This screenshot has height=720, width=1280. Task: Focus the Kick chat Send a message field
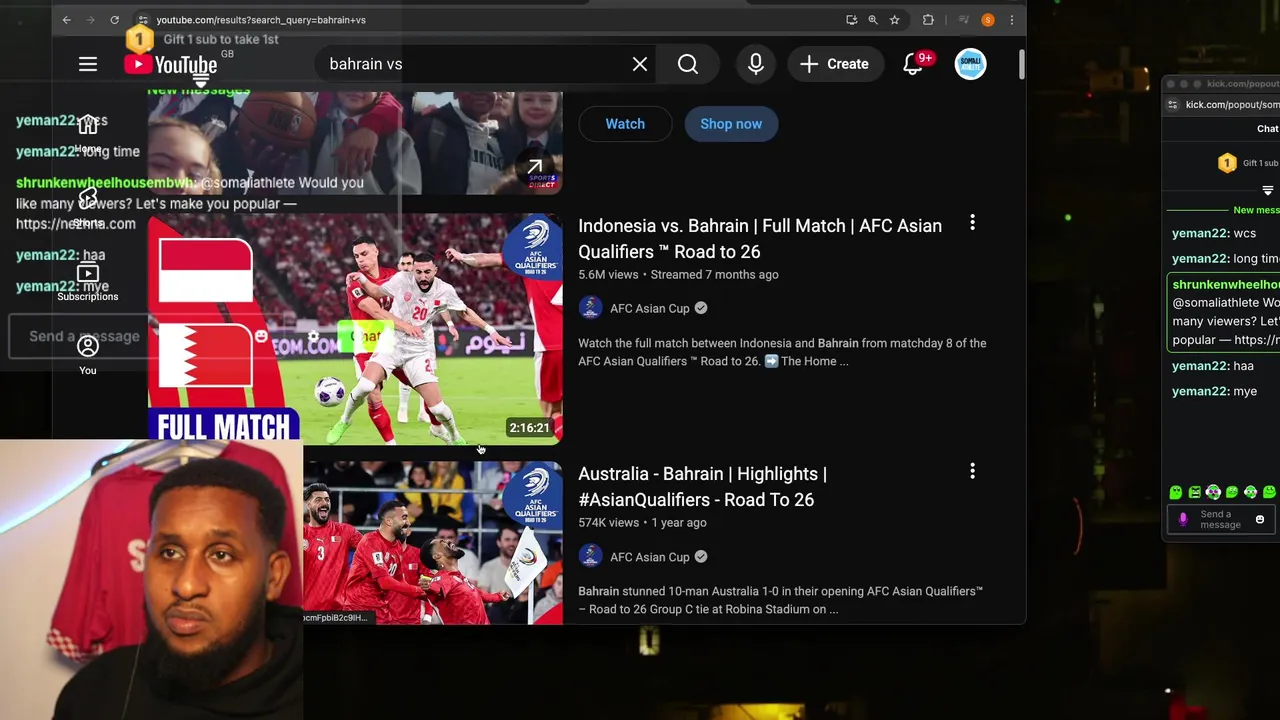1220,519
